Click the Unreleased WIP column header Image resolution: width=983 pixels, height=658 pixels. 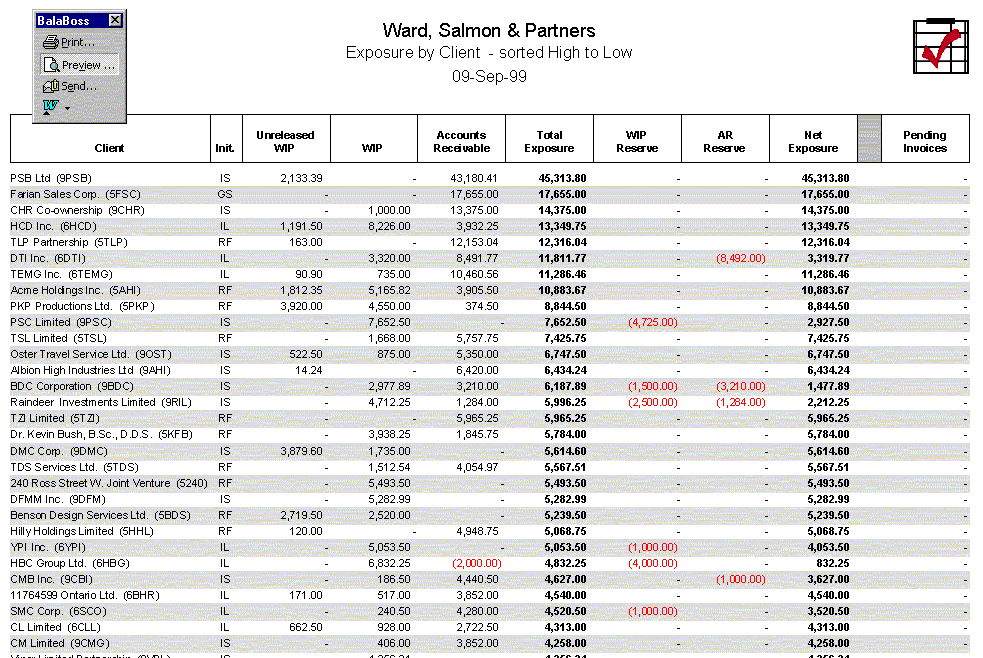point(285,141)
